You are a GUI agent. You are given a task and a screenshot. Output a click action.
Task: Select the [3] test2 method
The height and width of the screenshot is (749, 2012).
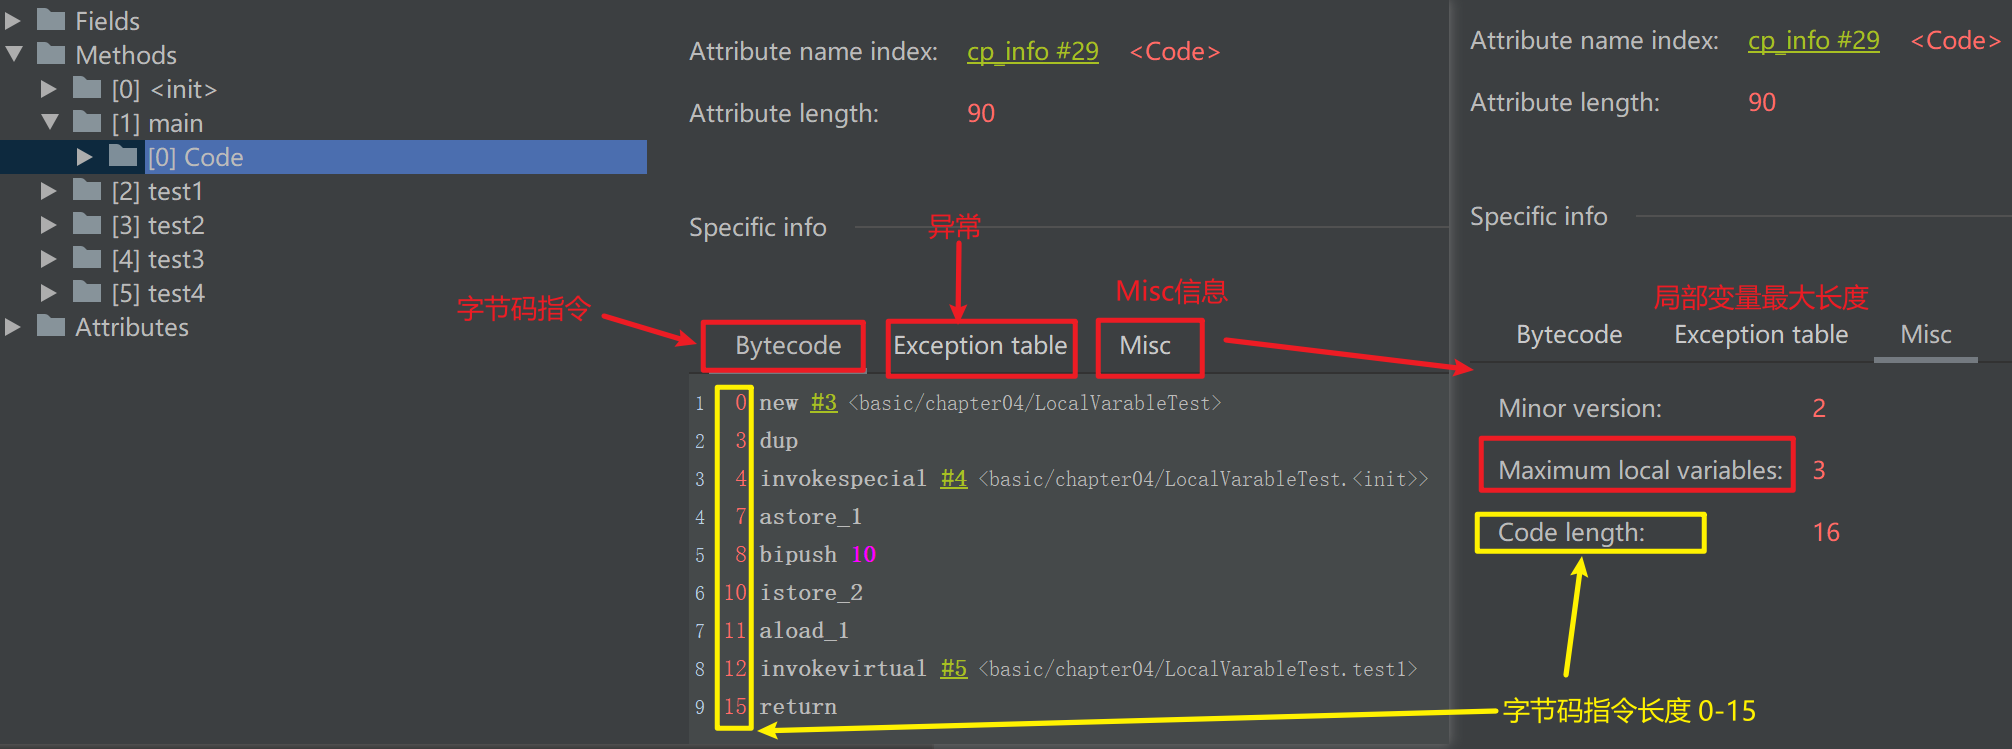pos(158,225)
